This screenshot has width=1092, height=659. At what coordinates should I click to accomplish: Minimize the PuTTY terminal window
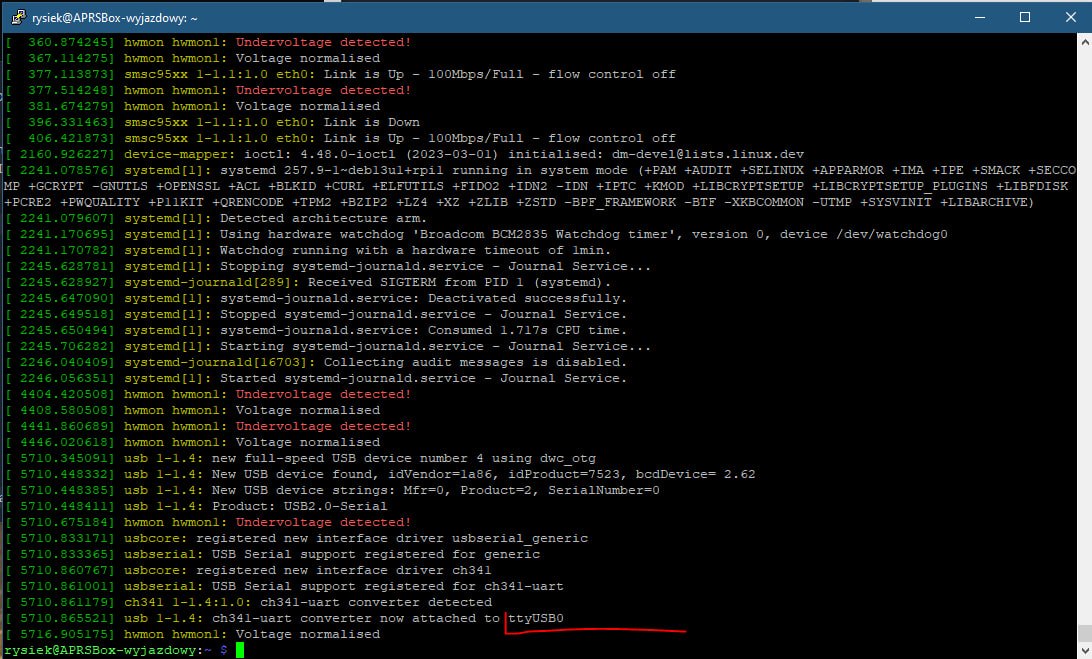tap(979, 17)
